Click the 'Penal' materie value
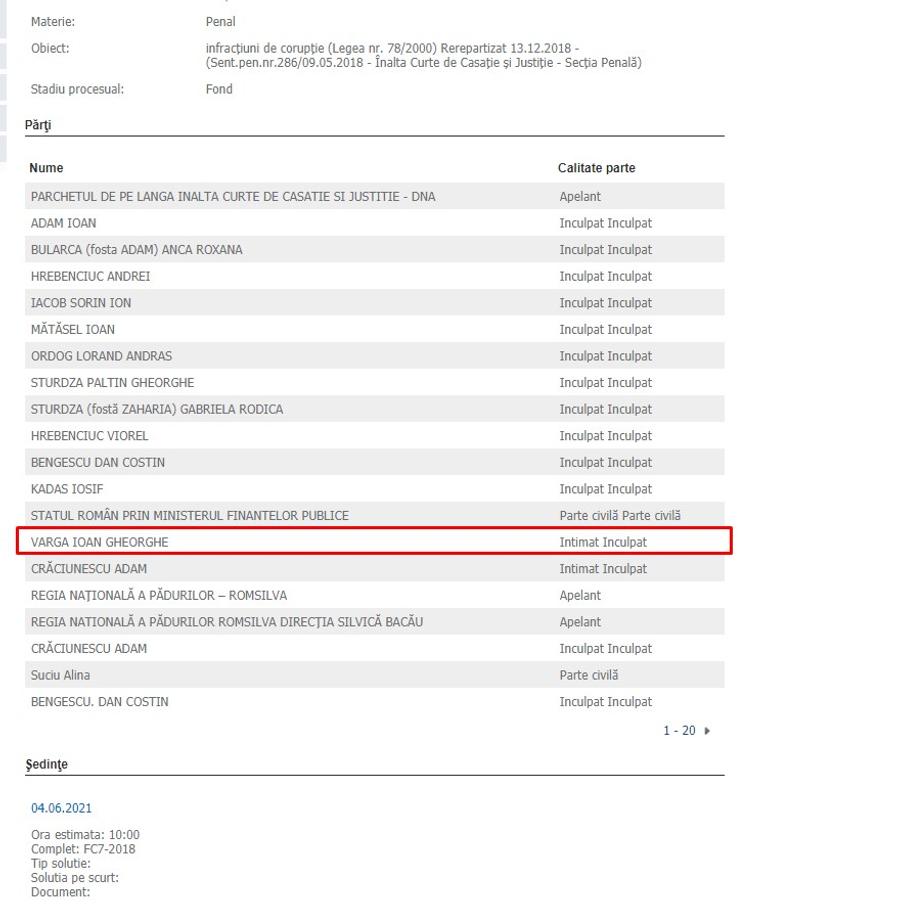Screen dimensions: 900x919 point(220,22)
